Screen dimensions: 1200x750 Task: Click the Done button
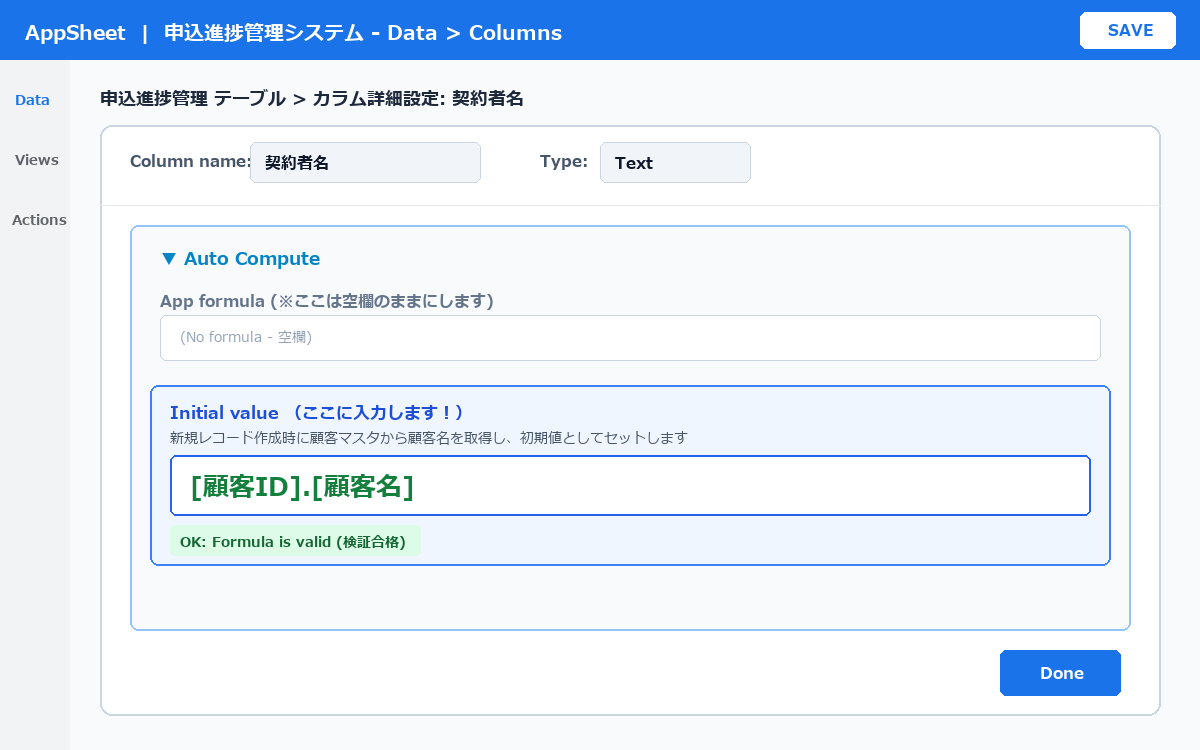click(x=1060, y=673)
